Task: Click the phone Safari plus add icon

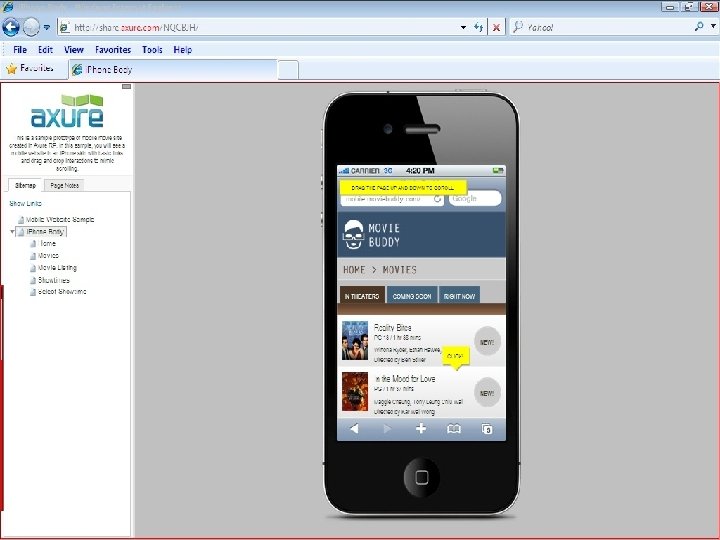Action: [x=421, y=428]
